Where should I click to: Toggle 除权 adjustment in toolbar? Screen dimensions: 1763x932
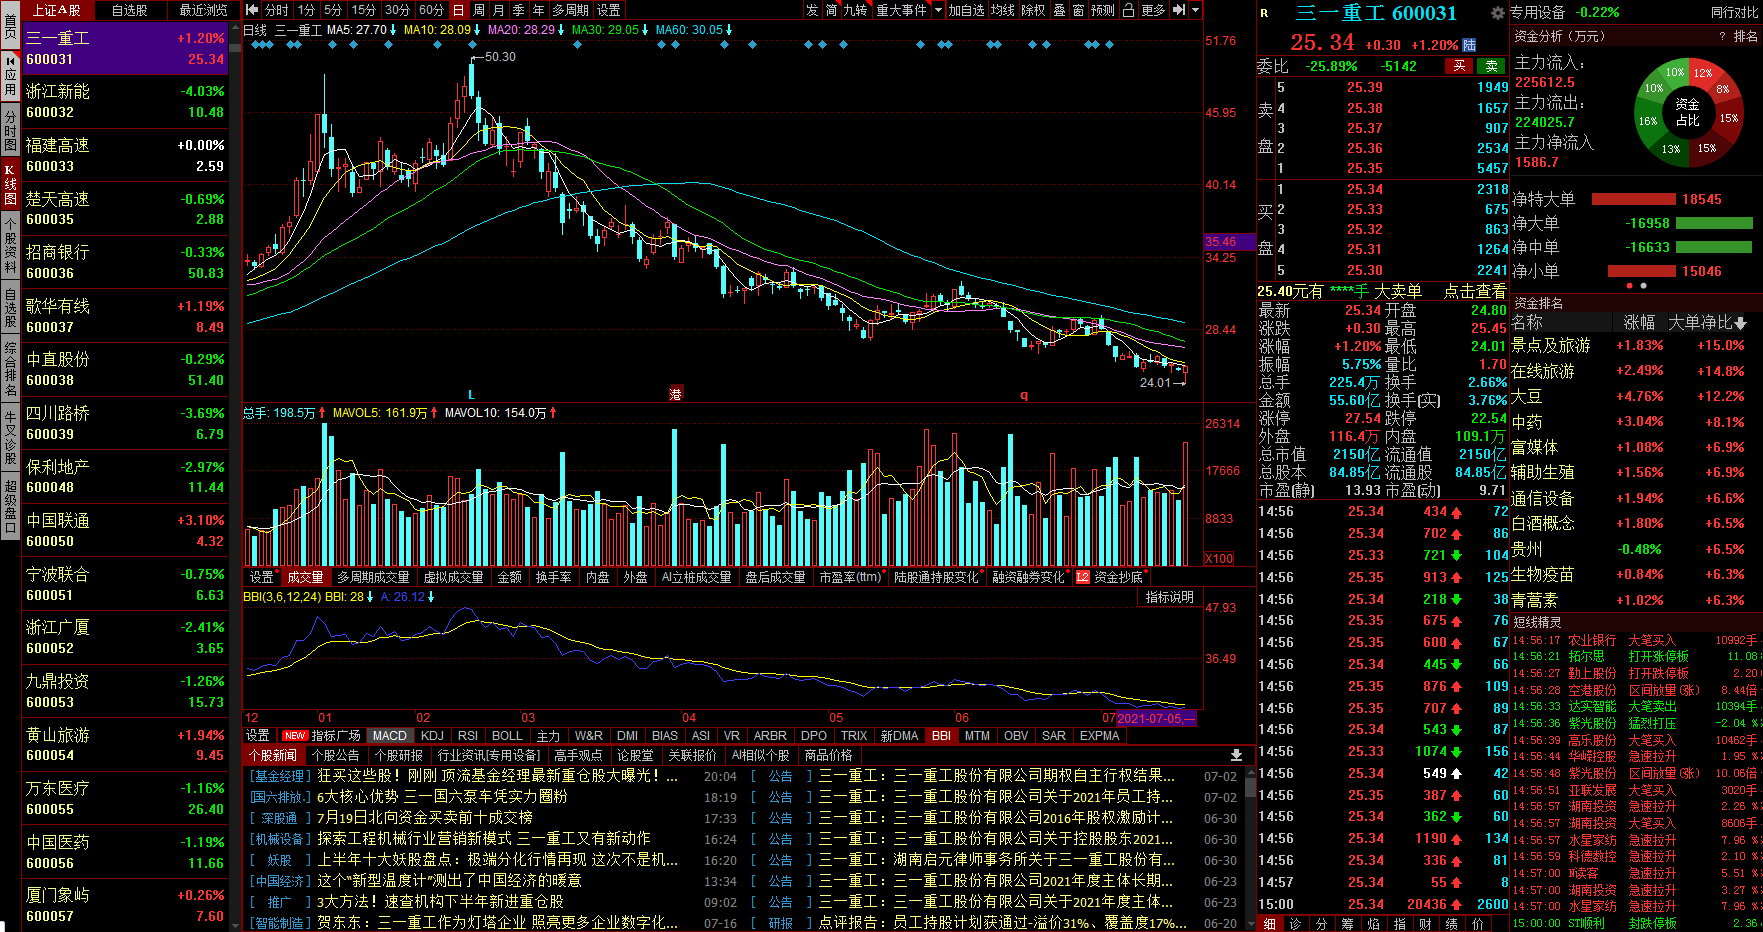pos(1033,10)
